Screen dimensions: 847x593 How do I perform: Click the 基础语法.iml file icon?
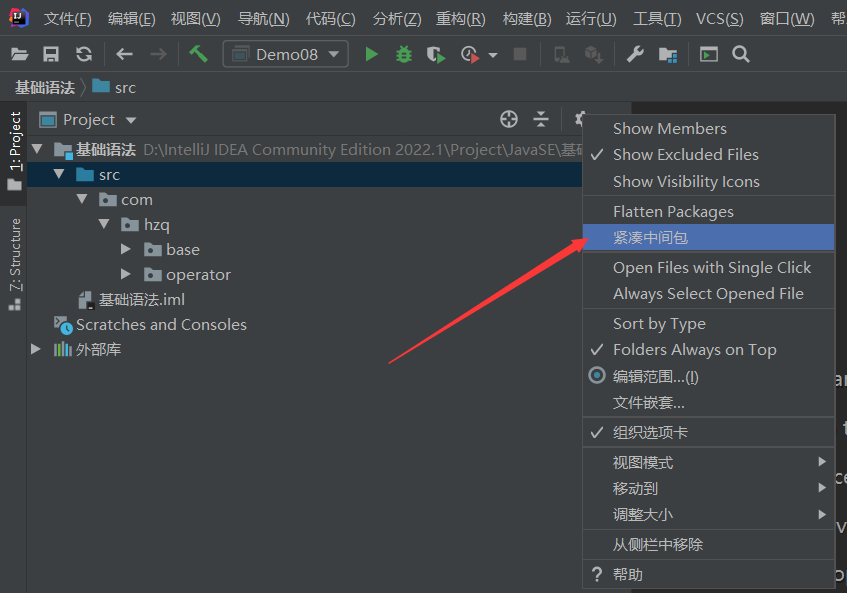point(86,300)
